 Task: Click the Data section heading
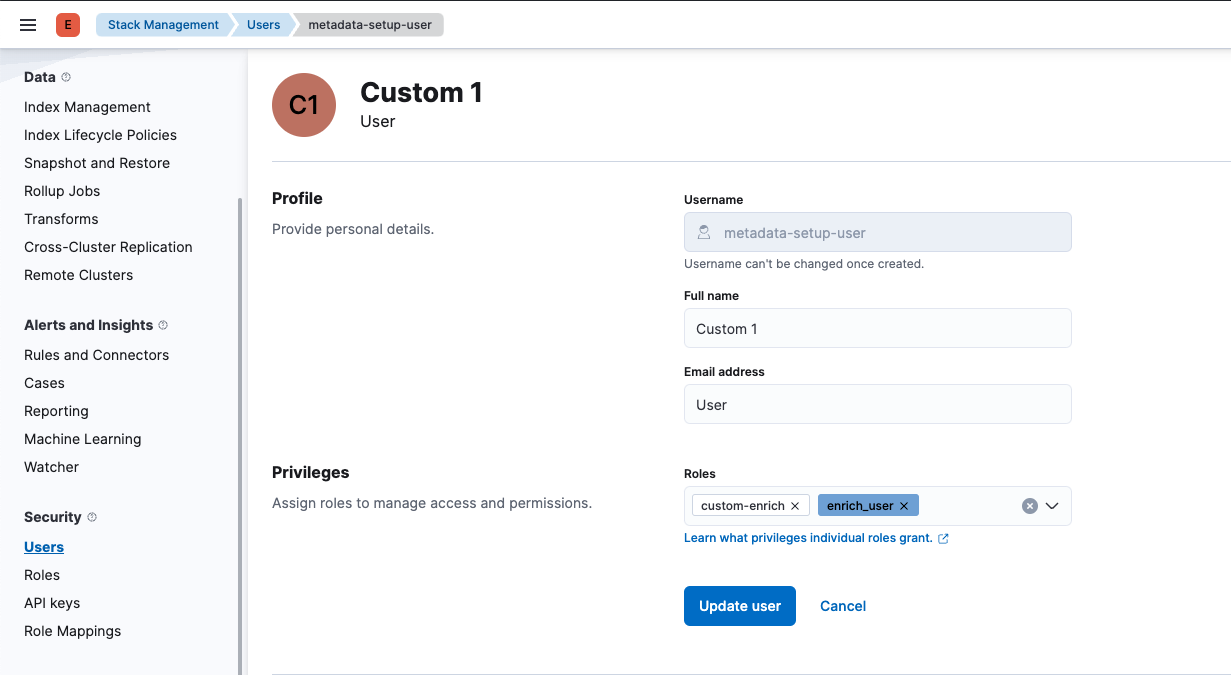pyautogui.click(x=40, y=77)
